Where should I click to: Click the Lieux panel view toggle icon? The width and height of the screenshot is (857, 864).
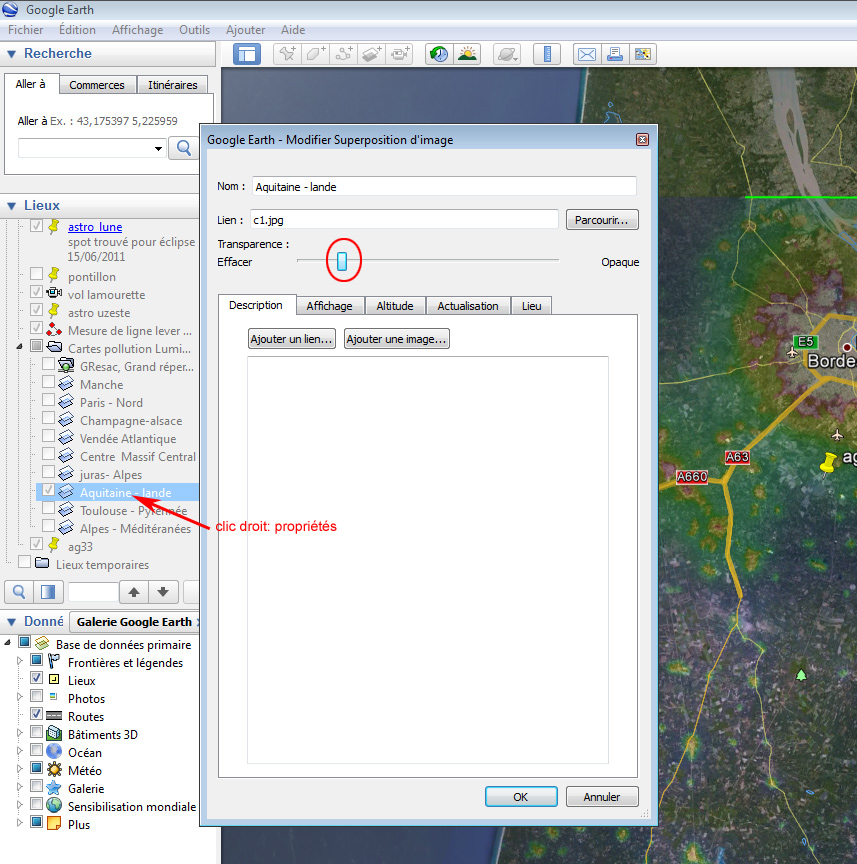pyautogui.click(x=48, y=592)
